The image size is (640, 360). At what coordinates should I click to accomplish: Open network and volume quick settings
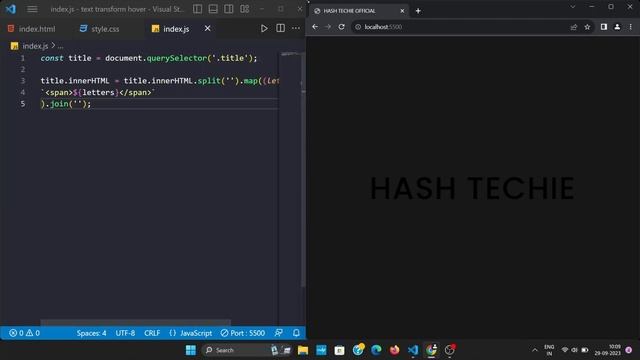coord(575,350)
